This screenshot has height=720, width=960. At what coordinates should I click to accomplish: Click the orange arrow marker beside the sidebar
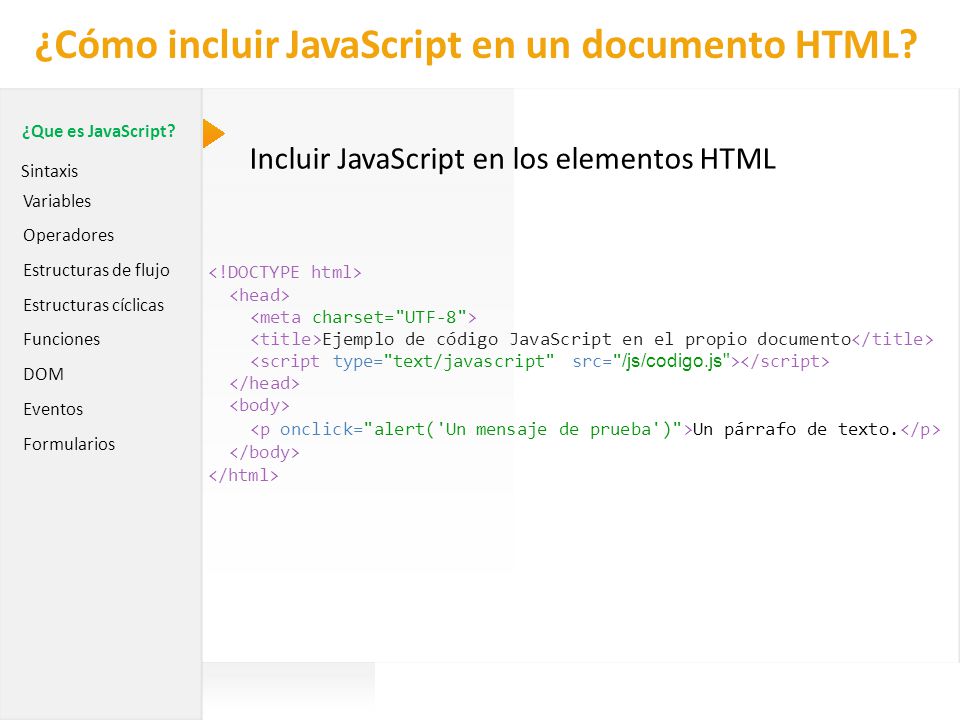pos(213,133)
